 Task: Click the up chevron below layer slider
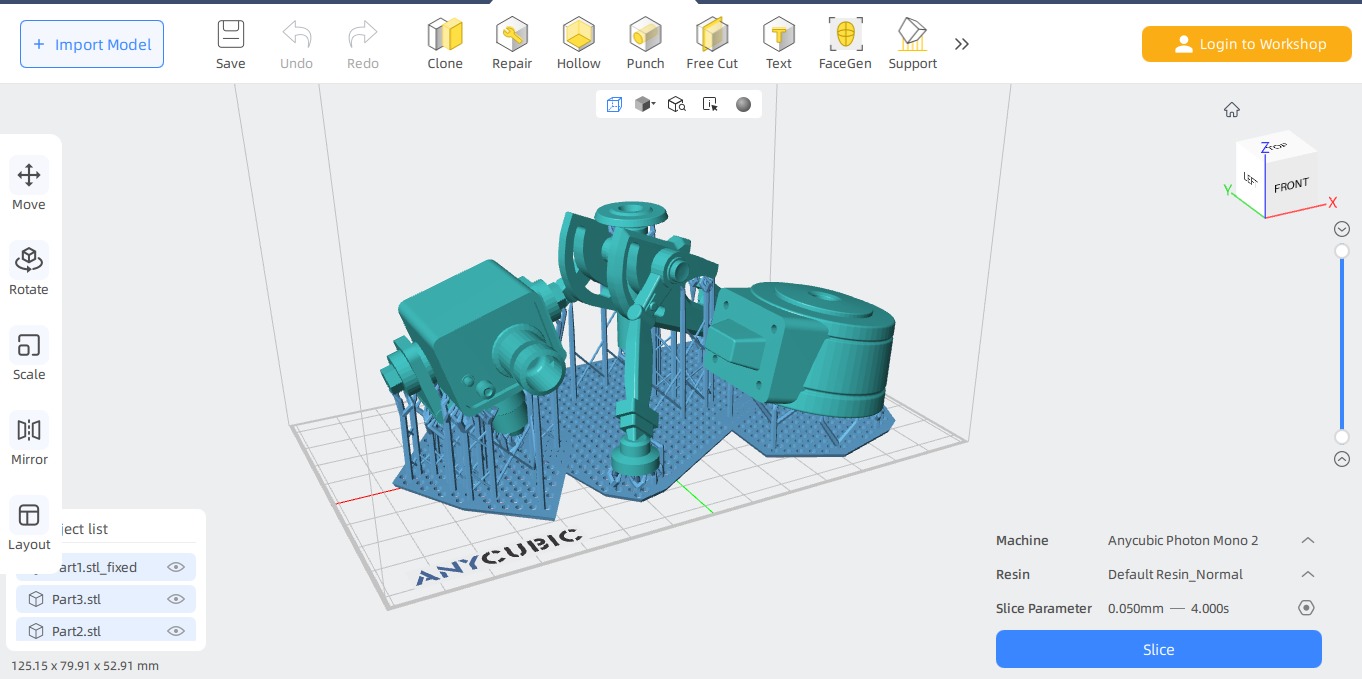click(1342, 459)
